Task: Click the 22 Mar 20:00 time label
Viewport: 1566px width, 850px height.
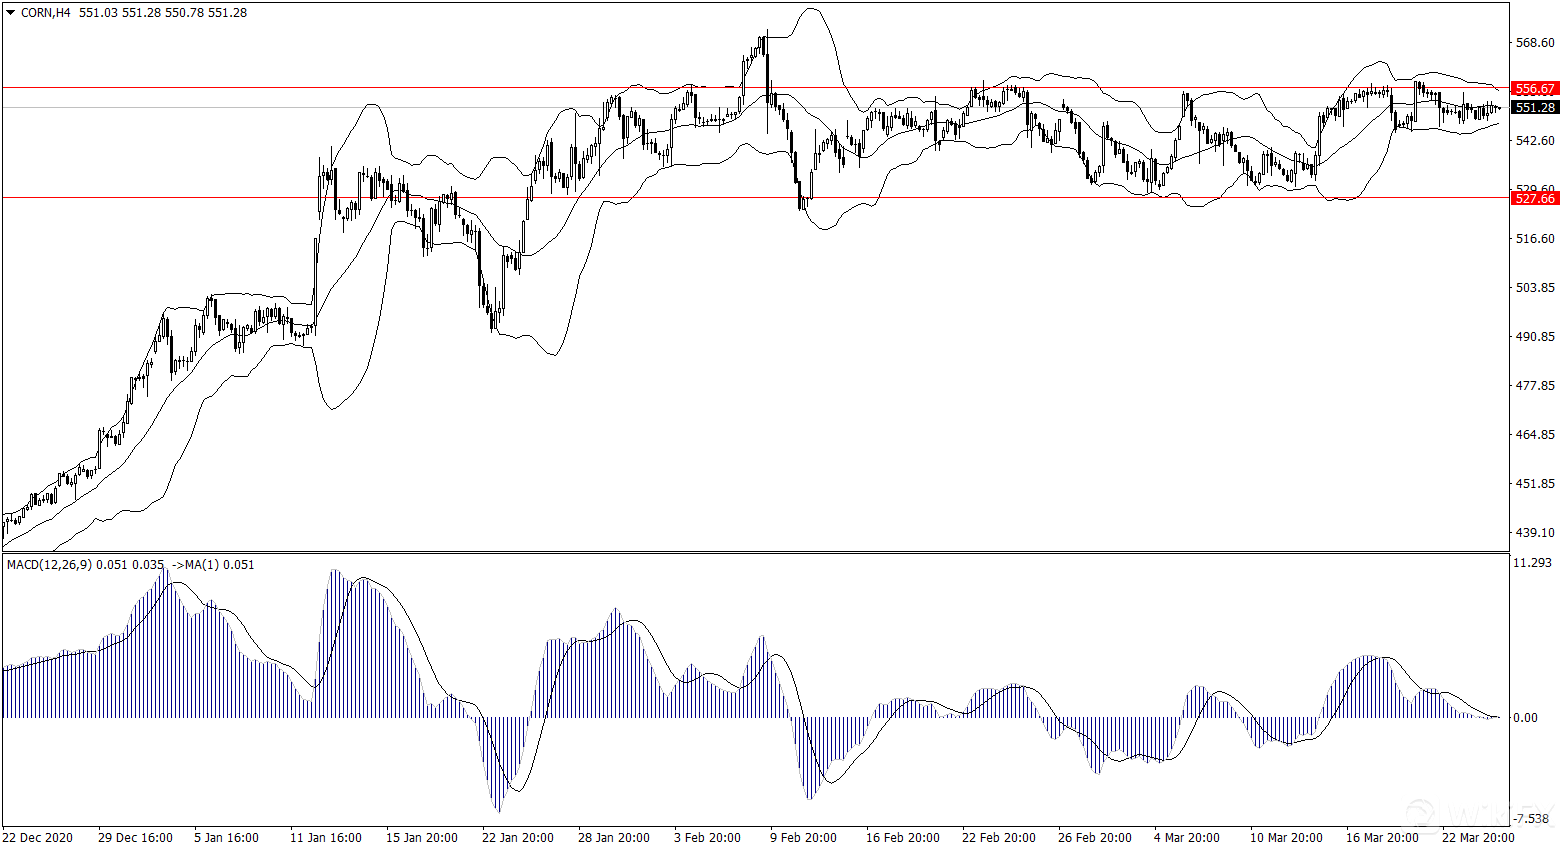Action: pos(1478,838)
